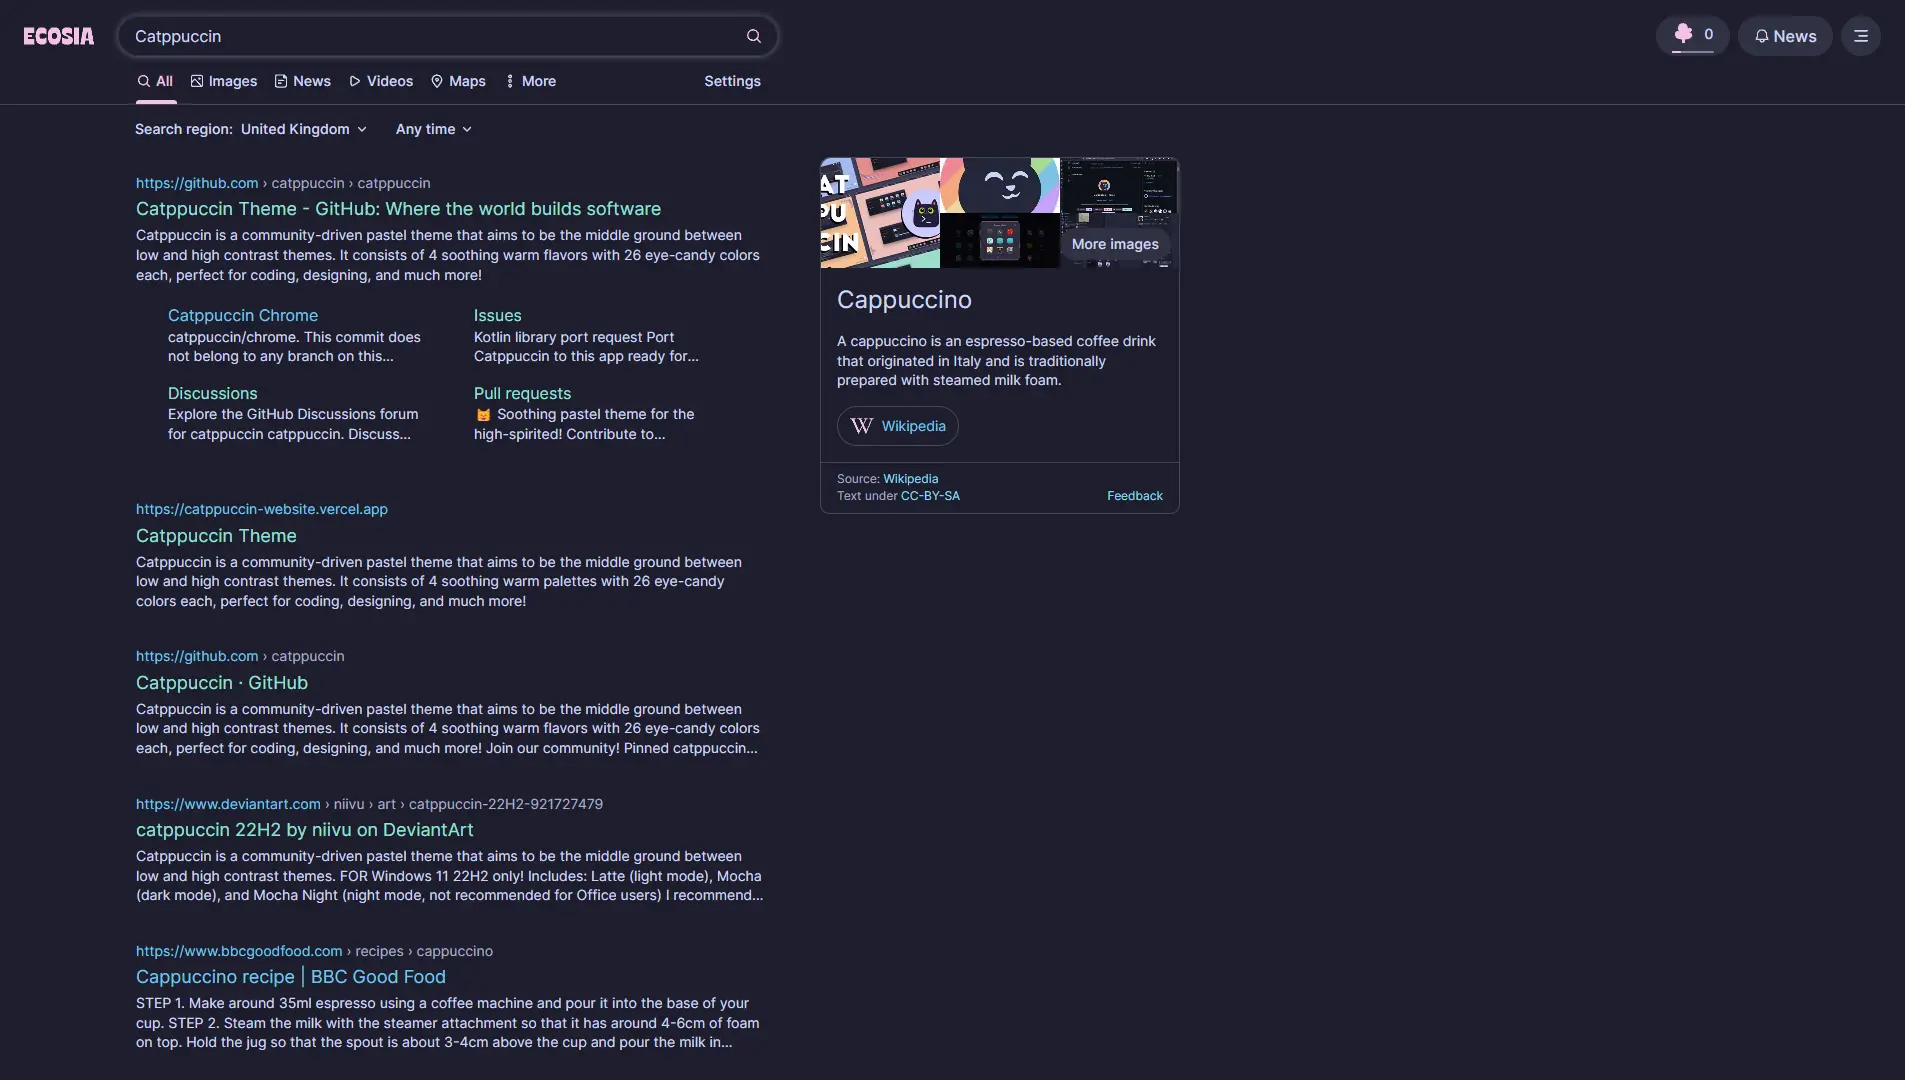Open the Catppuccin Chrome sublink
The width and height of the screenshot is (1905, 1080).
[x=243, y=315]
